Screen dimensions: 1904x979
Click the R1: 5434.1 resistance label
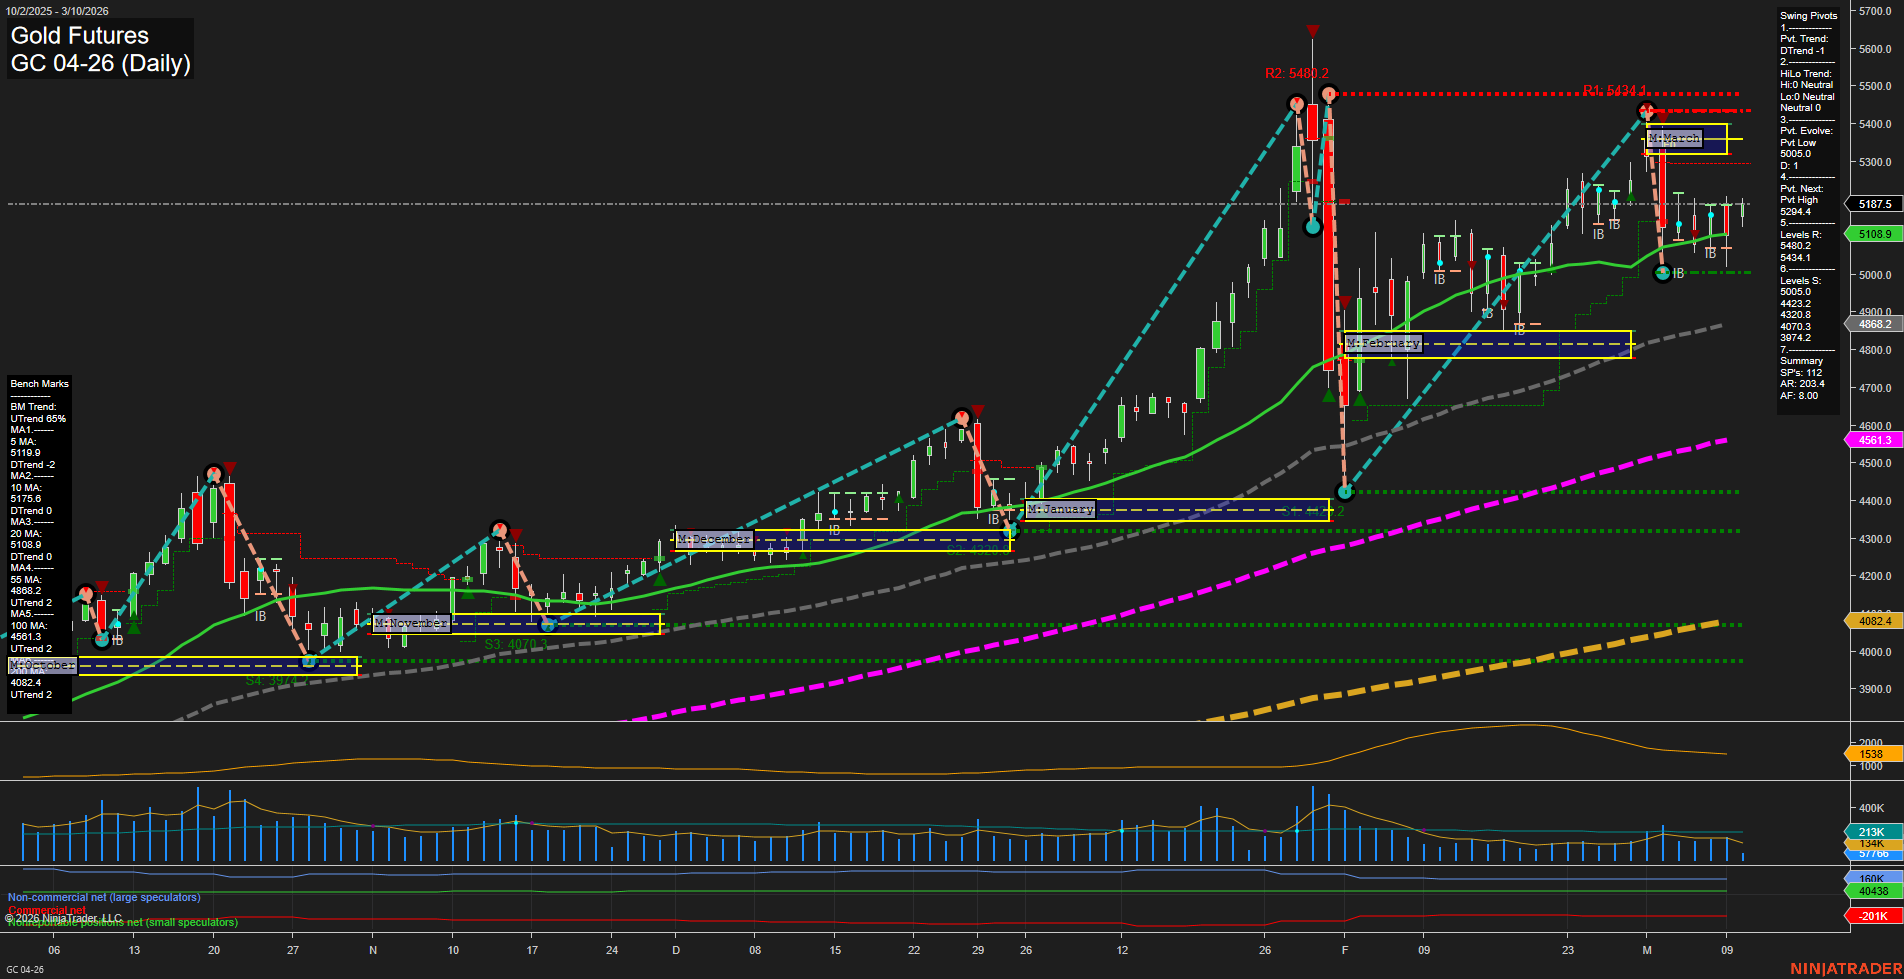pyautogui.click(x=1612, y=88)
